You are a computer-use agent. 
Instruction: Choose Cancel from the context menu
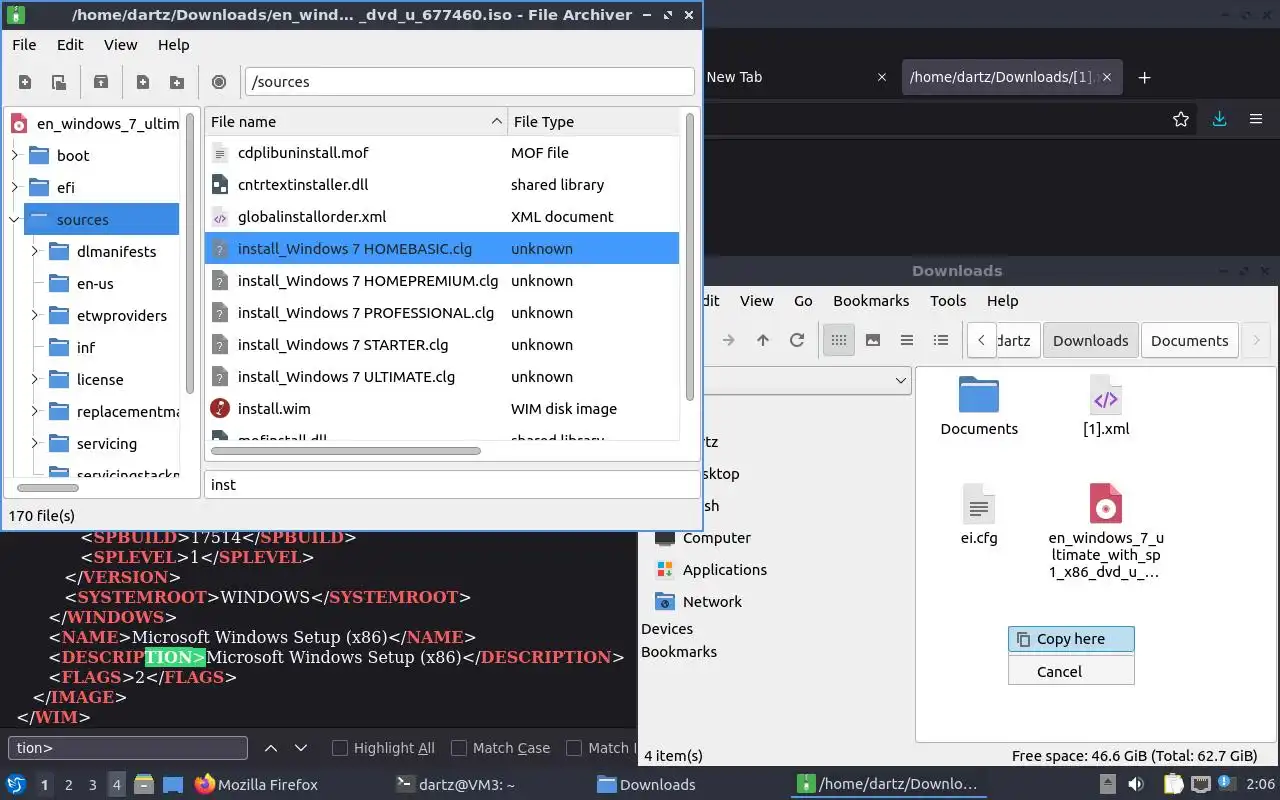1071,672
